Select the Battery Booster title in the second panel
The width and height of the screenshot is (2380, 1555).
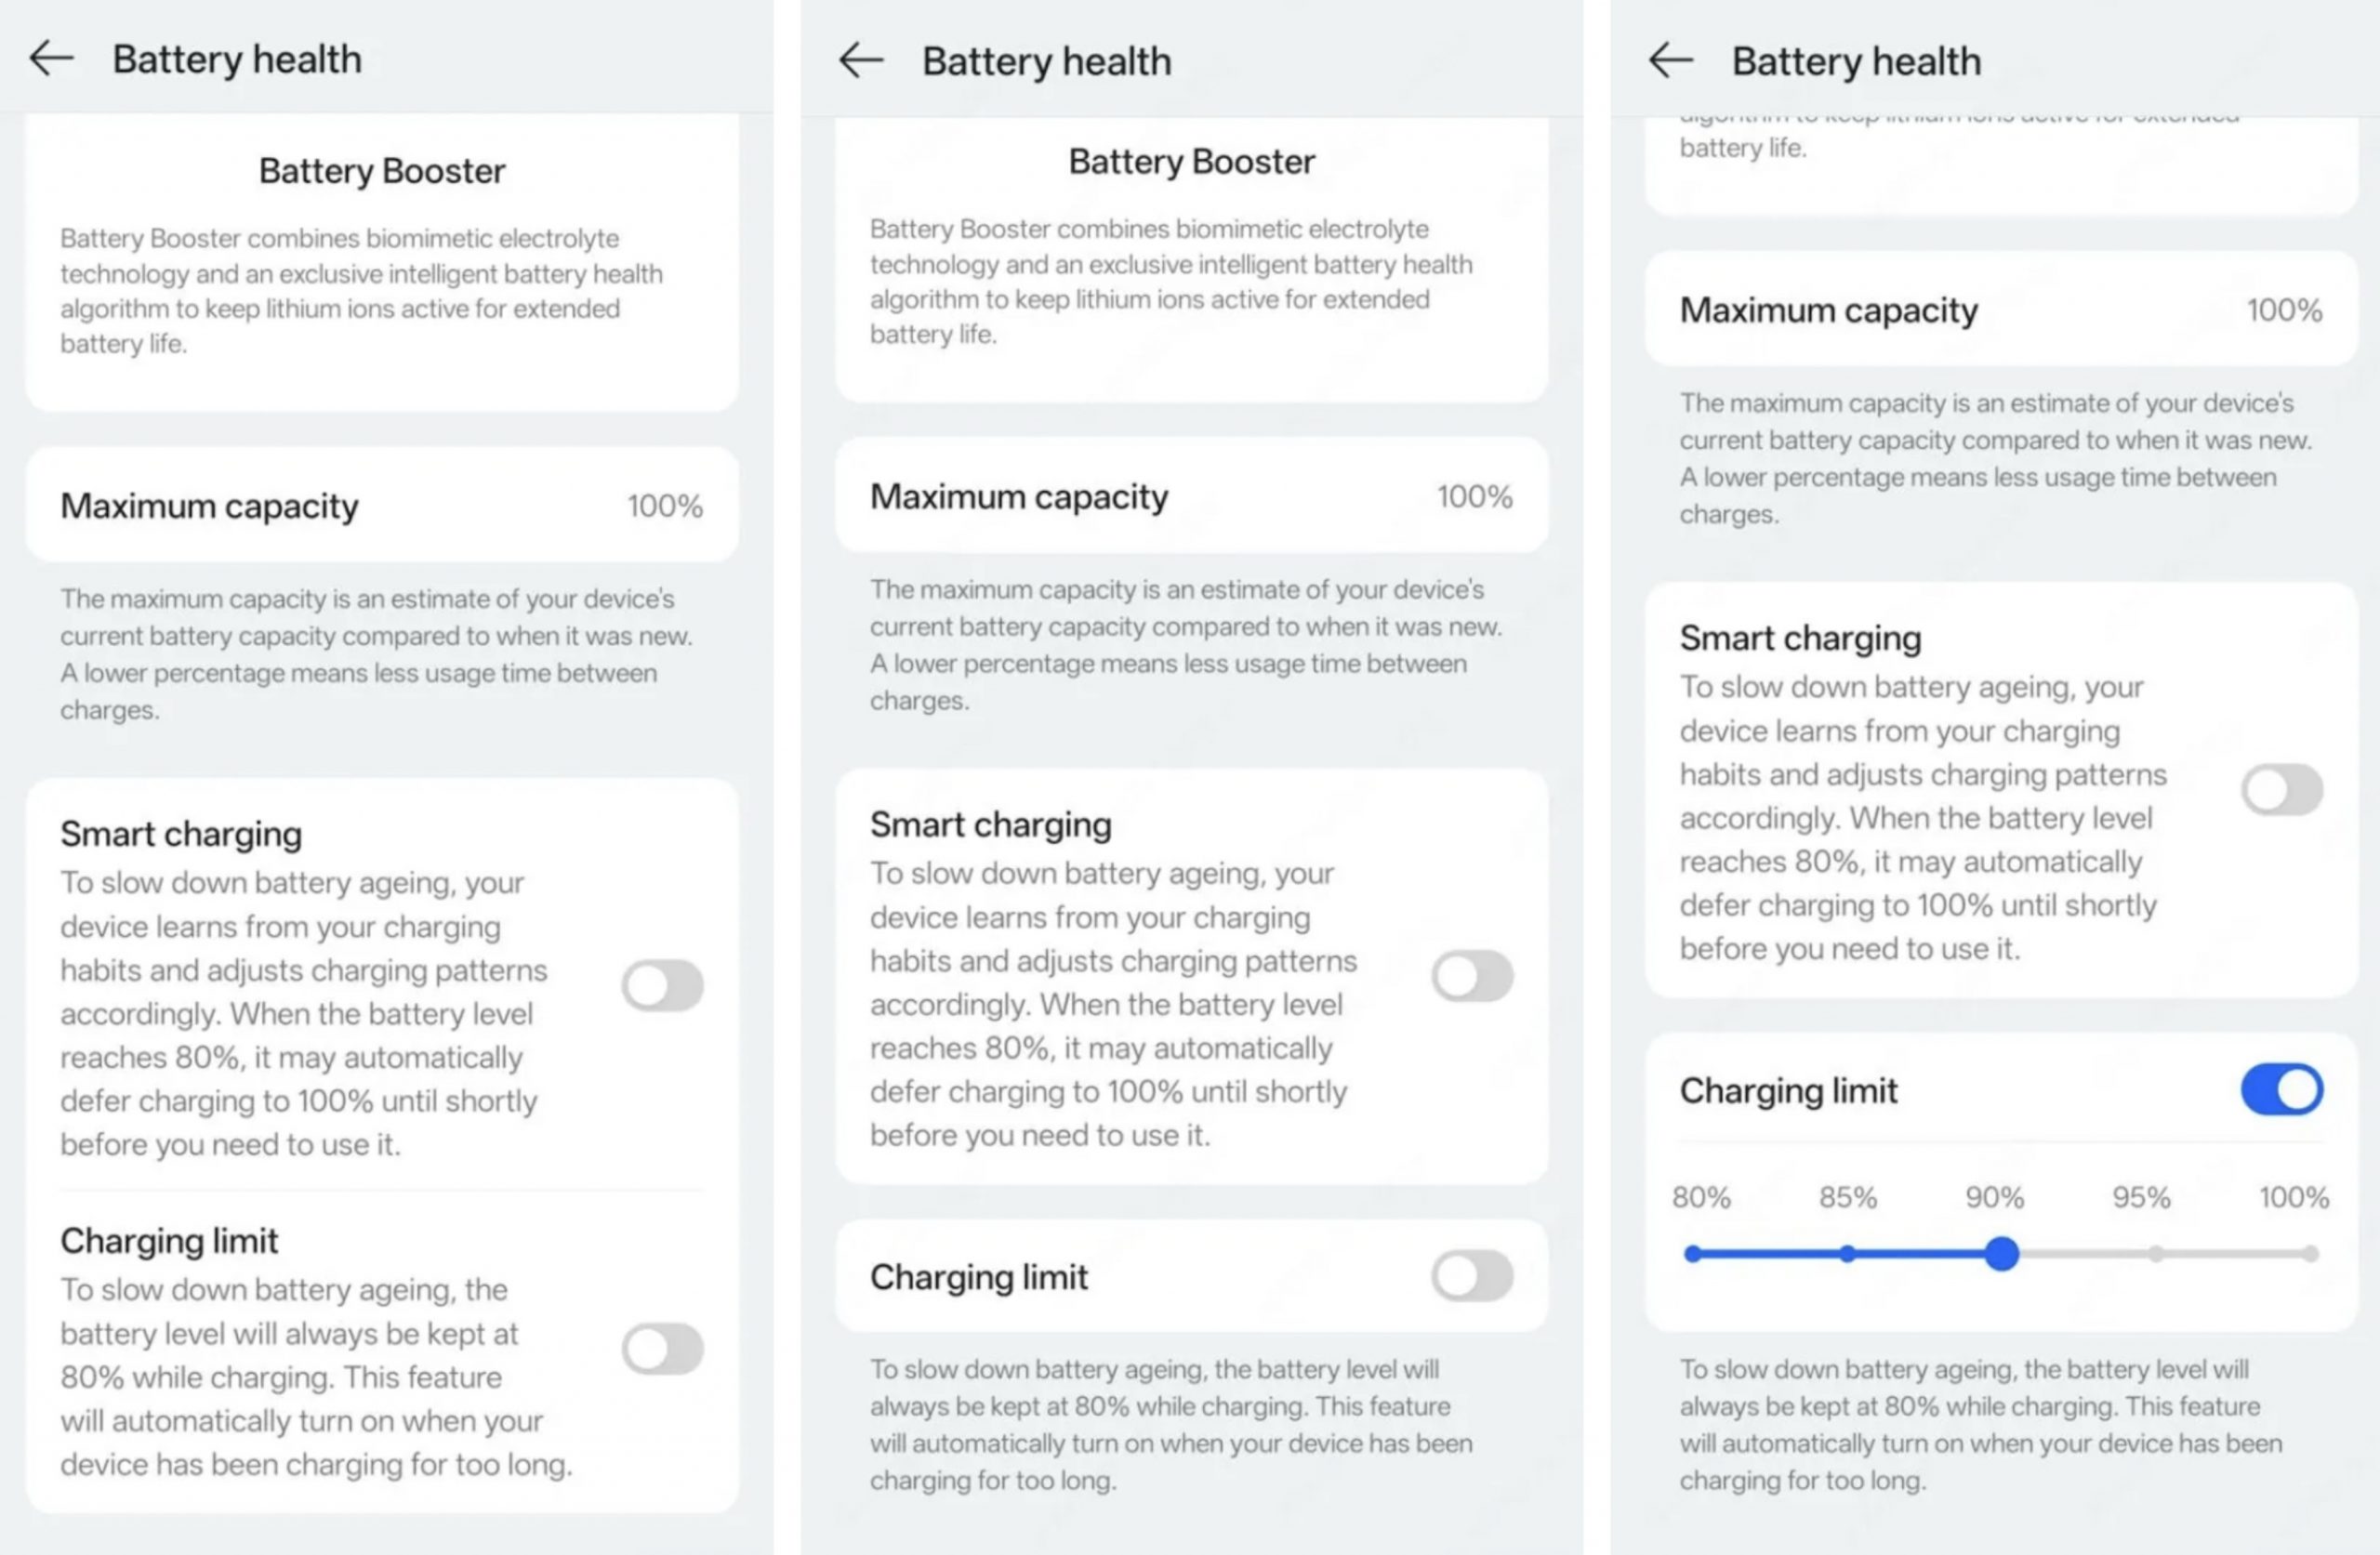pos(1190,161)
